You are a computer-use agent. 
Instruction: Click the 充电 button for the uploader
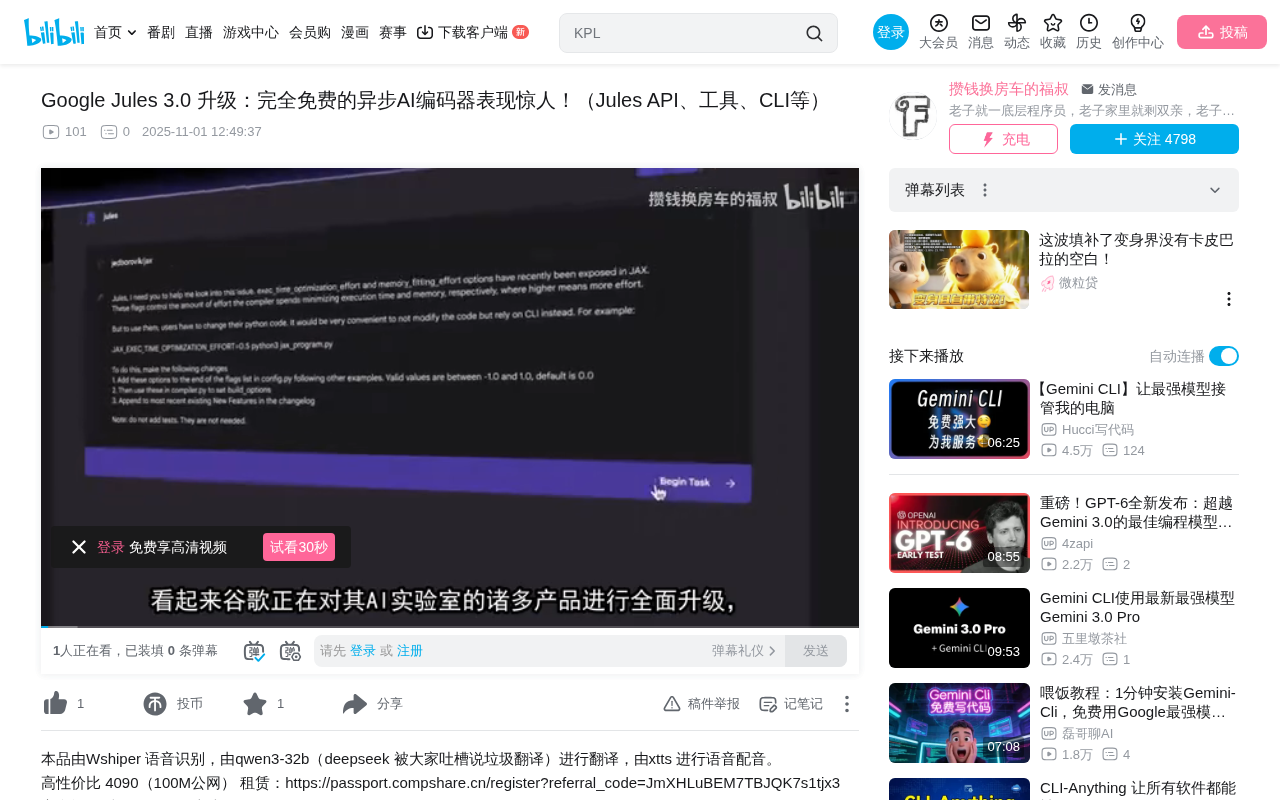pos(1003,139)
